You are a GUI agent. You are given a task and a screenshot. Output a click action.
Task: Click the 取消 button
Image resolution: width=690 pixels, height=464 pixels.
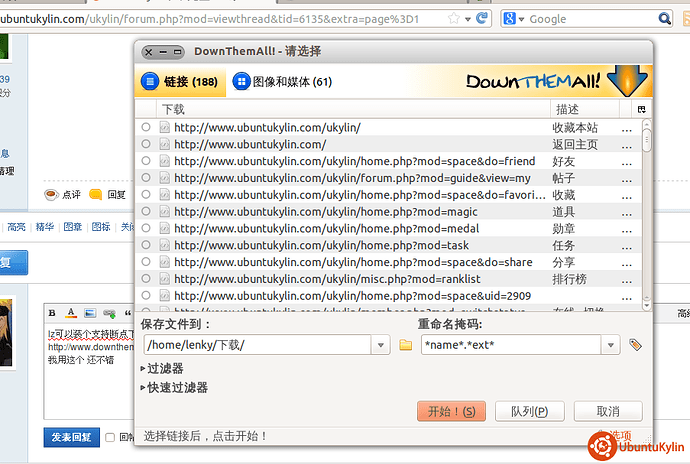click(x=608, y=411)
